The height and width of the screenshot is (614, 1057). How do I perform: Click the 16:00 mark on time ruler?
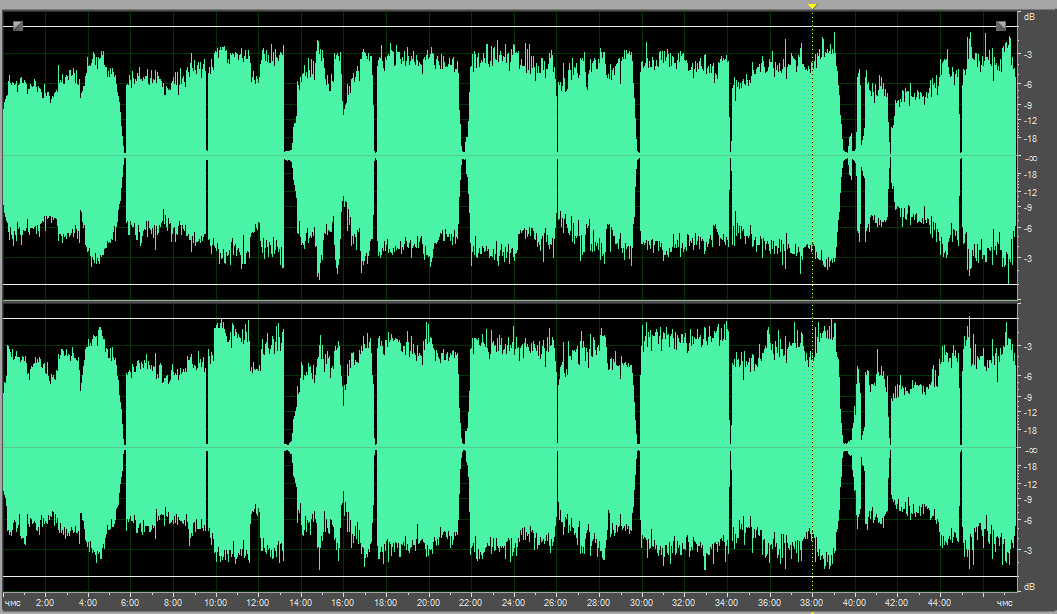342,603
